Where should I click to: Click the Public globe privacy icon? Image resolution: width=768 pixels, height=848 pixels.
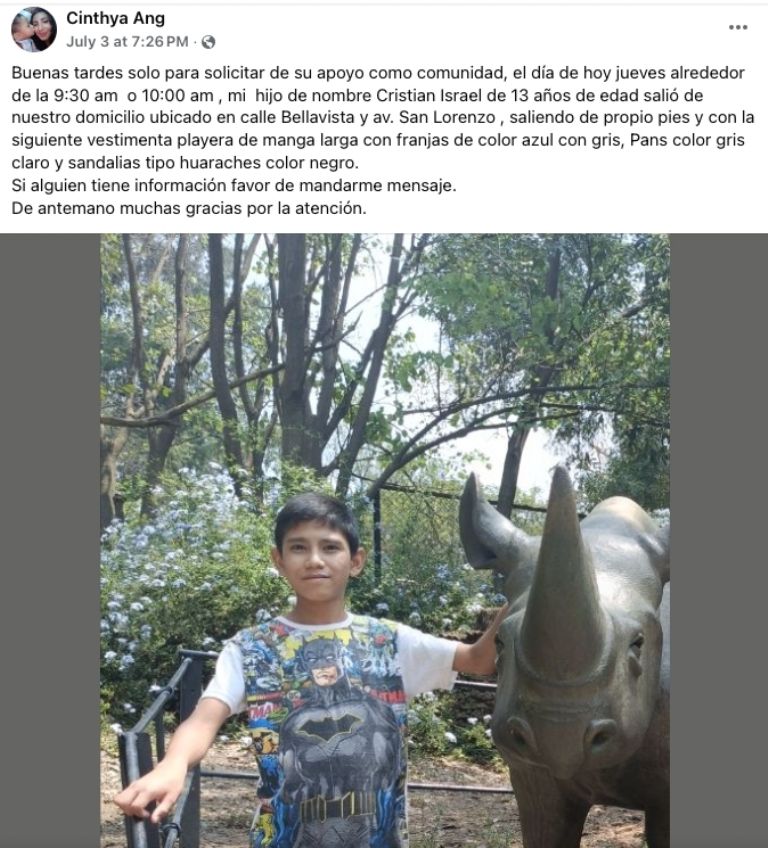coord(208,42)
